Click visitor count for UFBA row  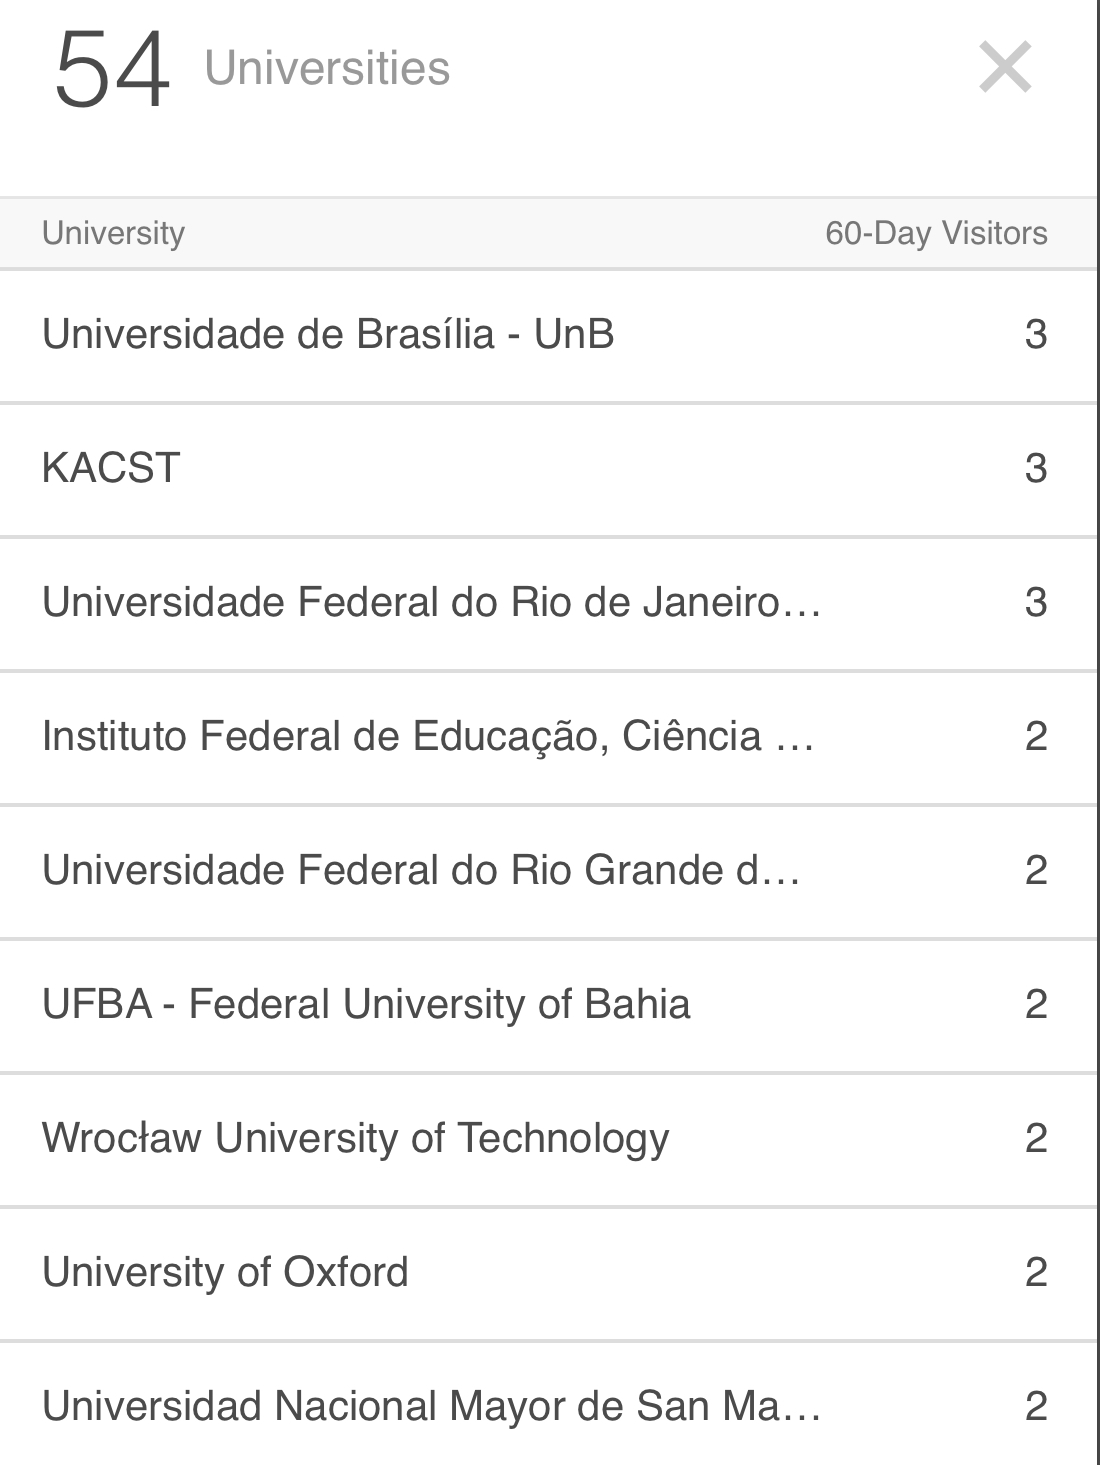coord(1036,1004)
